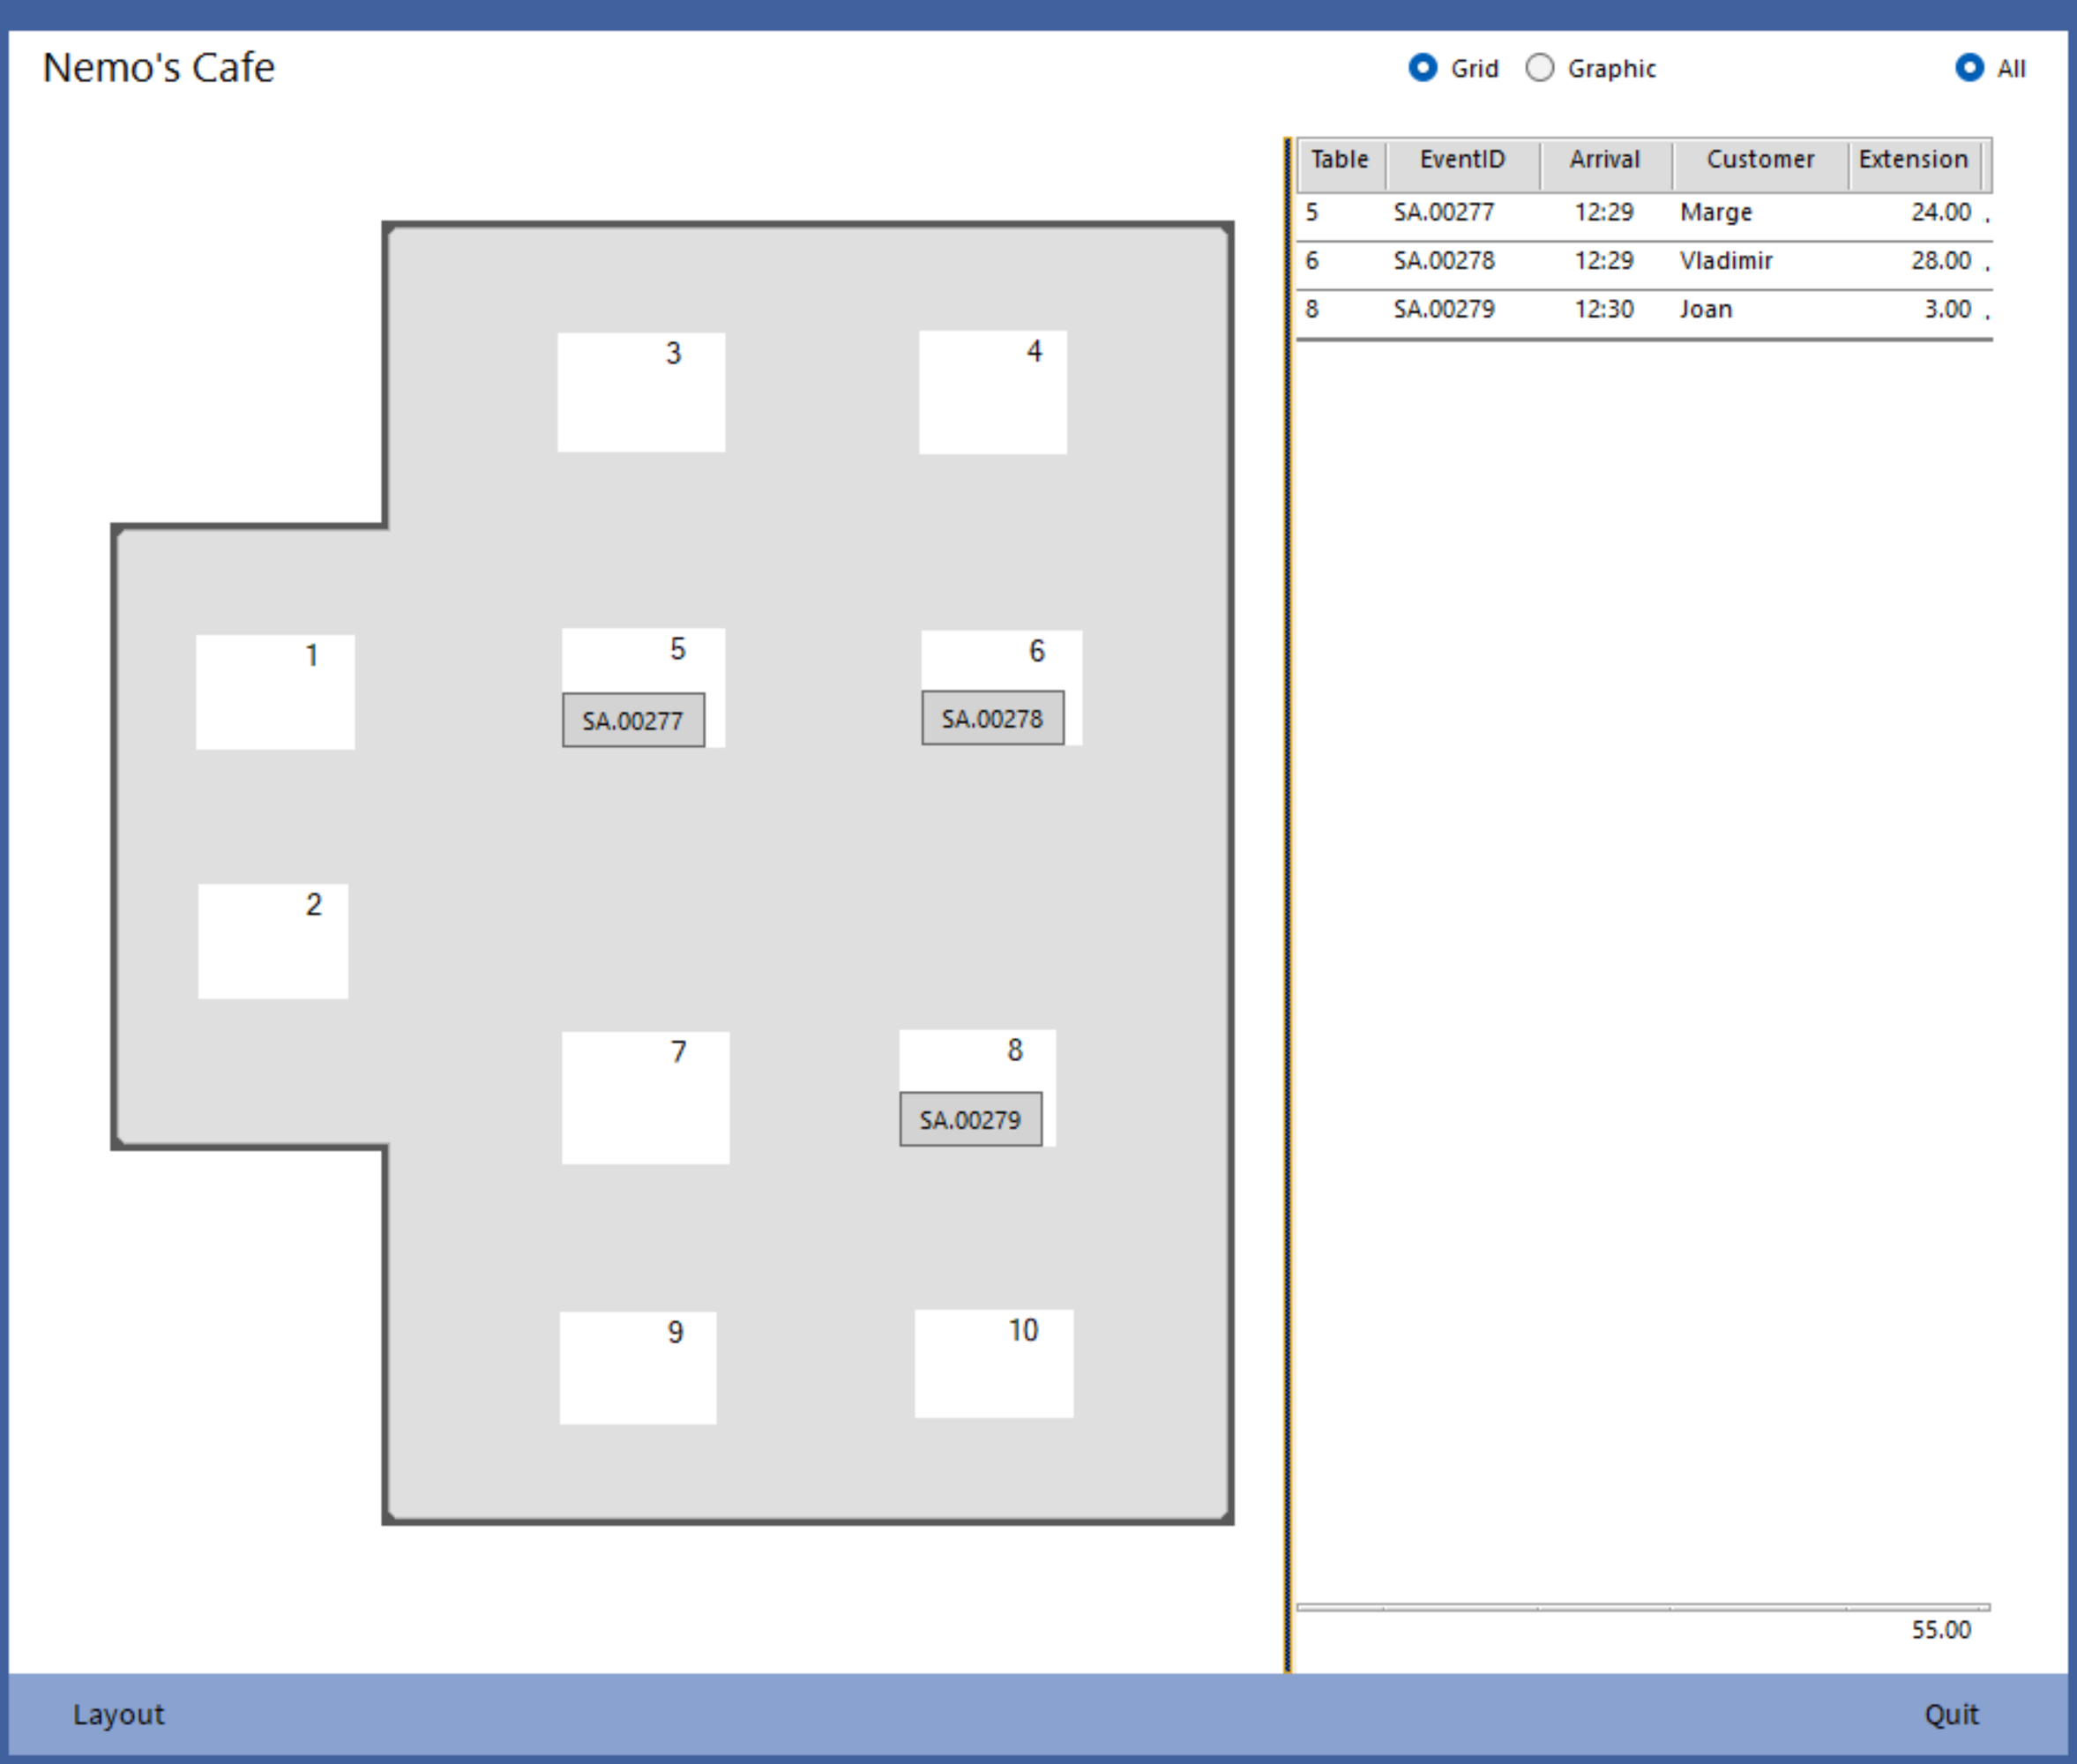Click the Layout menu item
Viewport: 2077px width, 1764px height.
tap(118, 1714)
